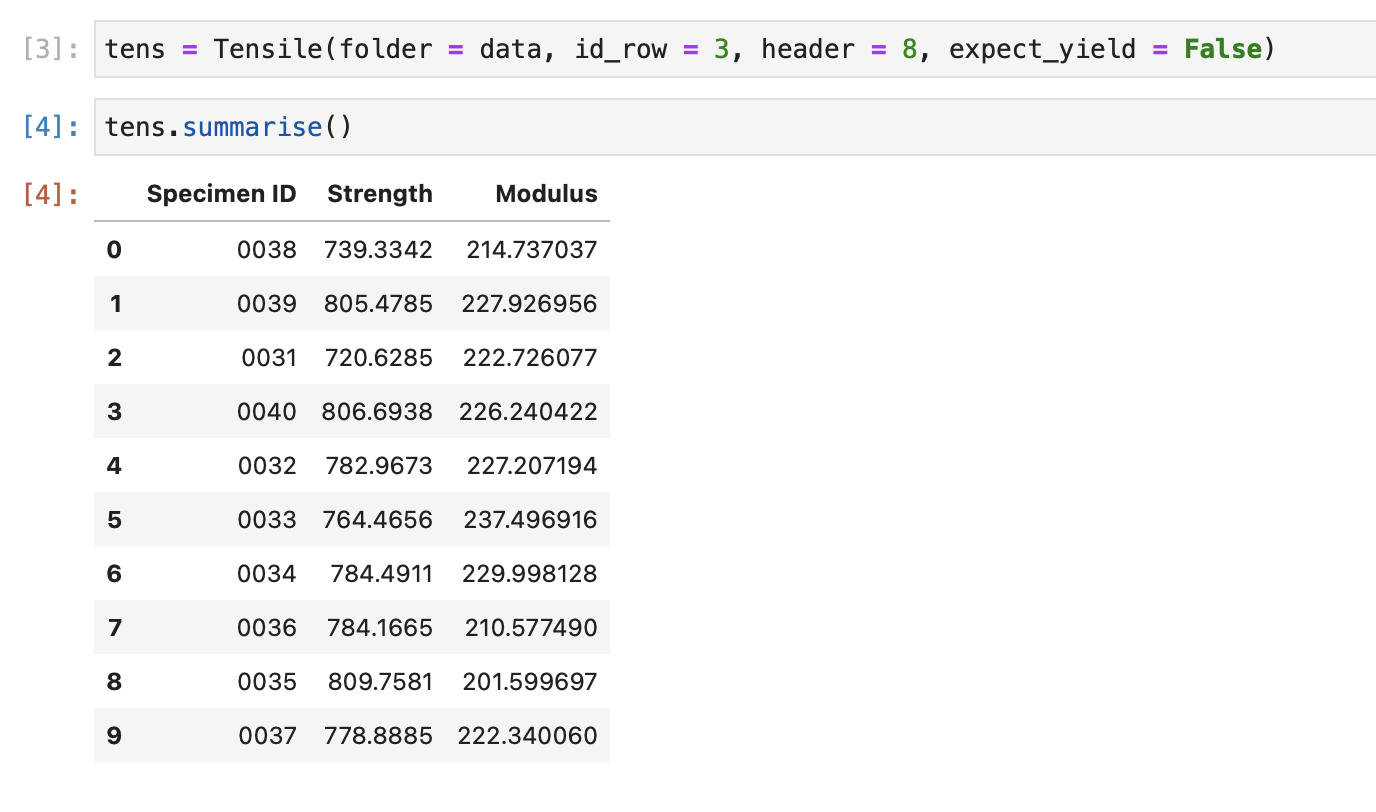
Task: Click the Strength column header
Action: click(380, 194)
